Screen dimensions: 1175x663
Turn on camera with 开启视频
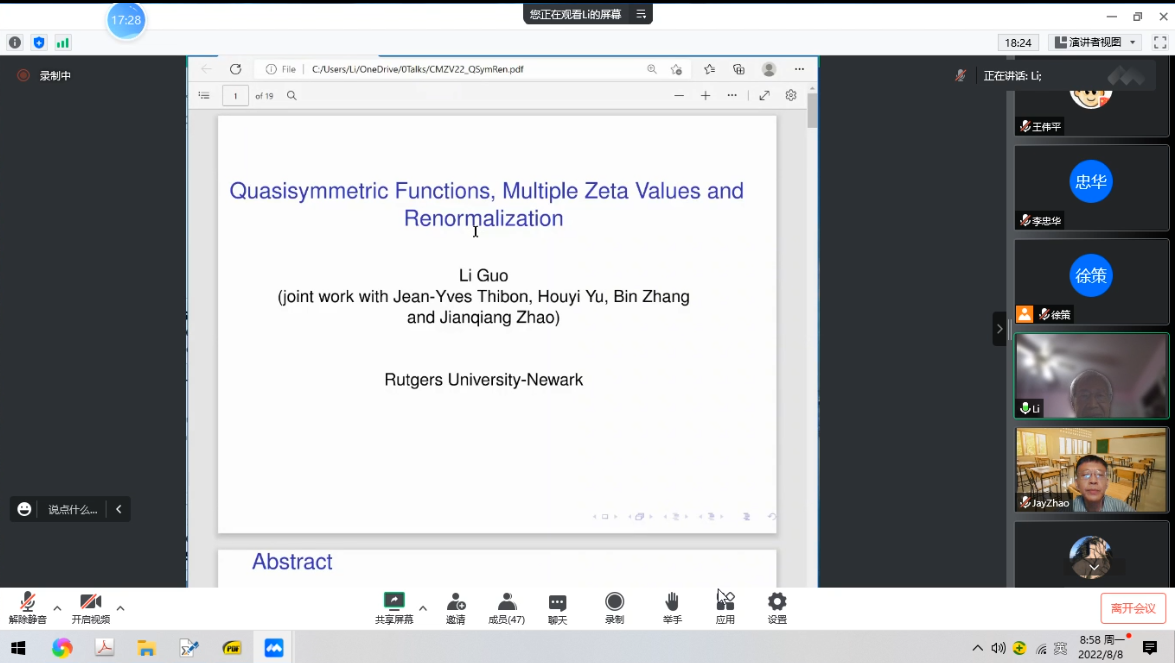[90, 606]
